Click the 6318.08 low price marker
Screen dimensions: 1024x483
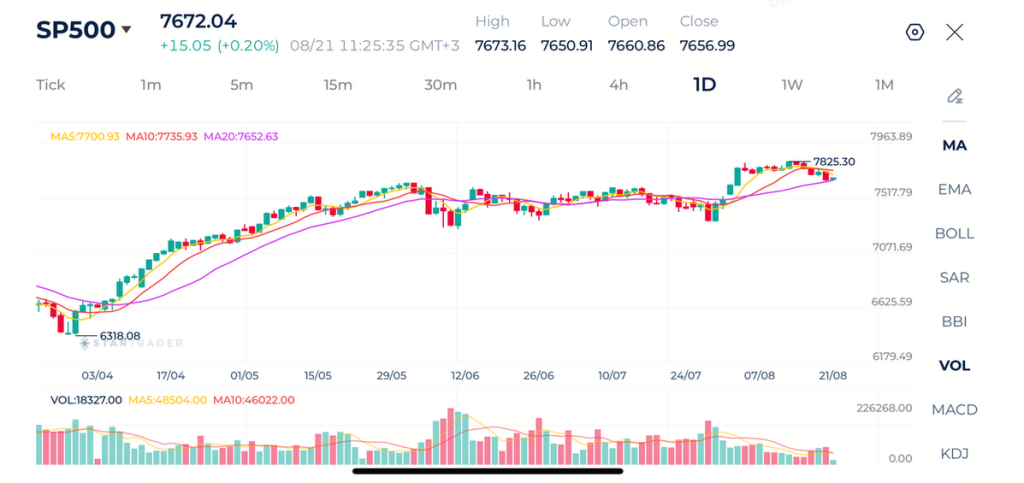[x=120, y=335]
